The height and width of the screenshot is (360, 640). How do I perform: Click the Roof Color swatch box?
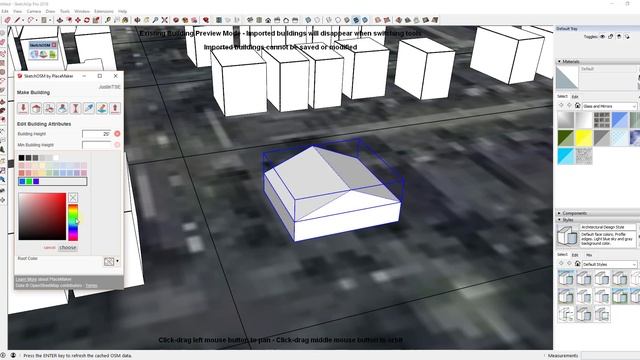click(x=109, y=262)
